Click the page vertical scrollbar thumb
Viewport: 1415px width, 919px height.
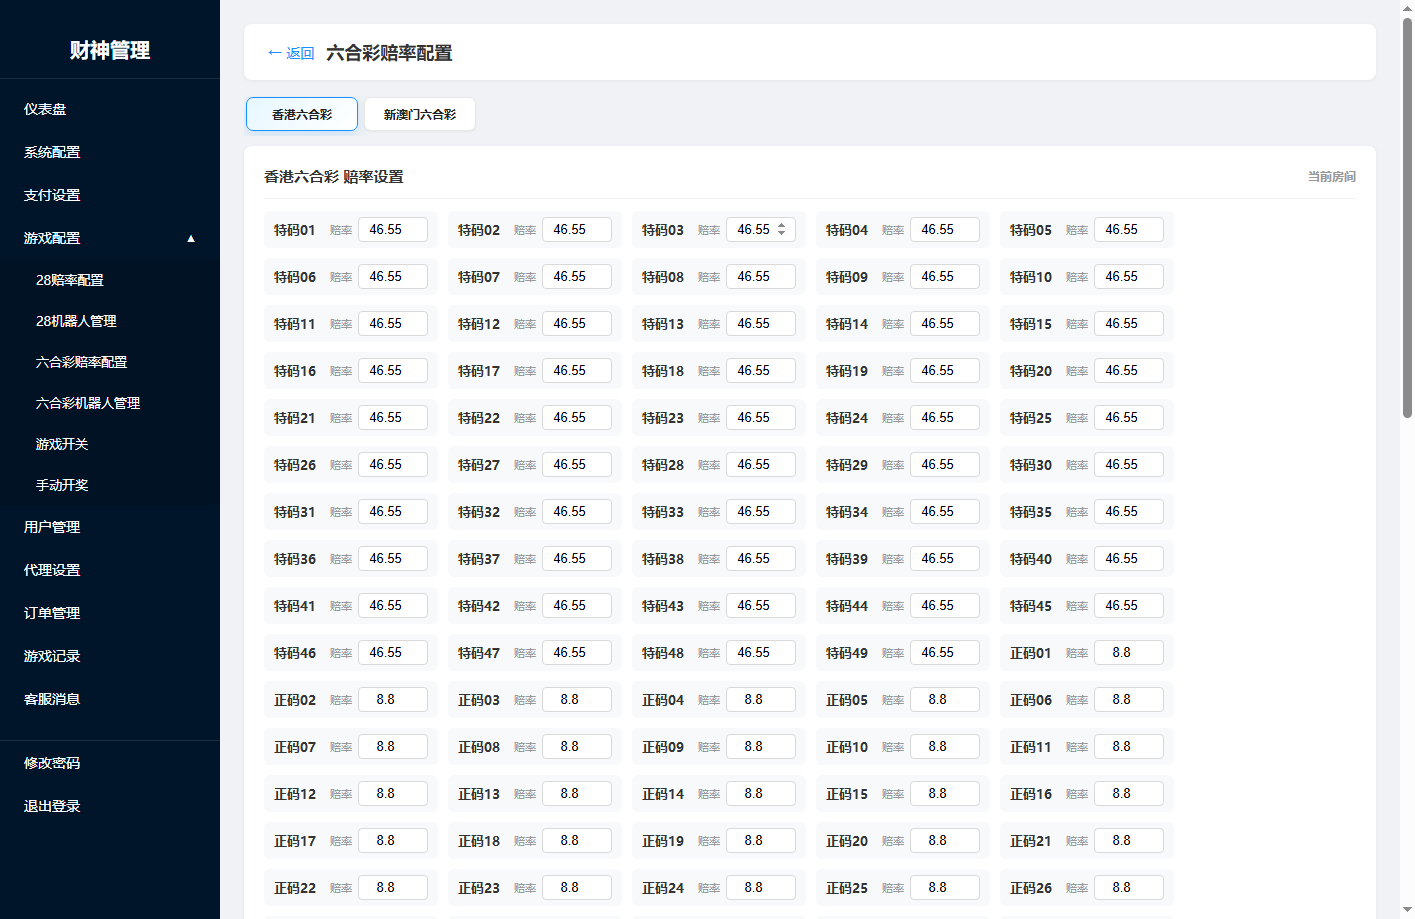[1407, 217]
